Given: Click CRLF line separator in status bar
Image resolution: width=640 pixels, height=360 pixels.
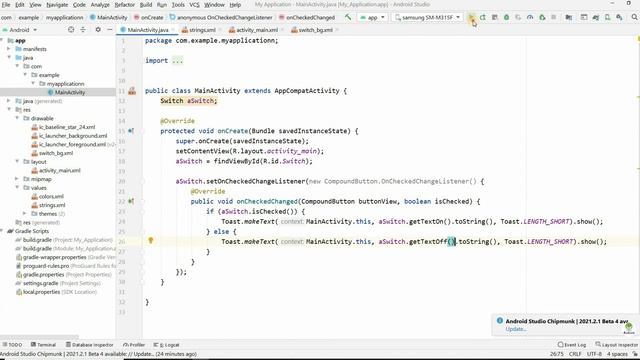Looking at the screenshot, I should click(575, 354).
